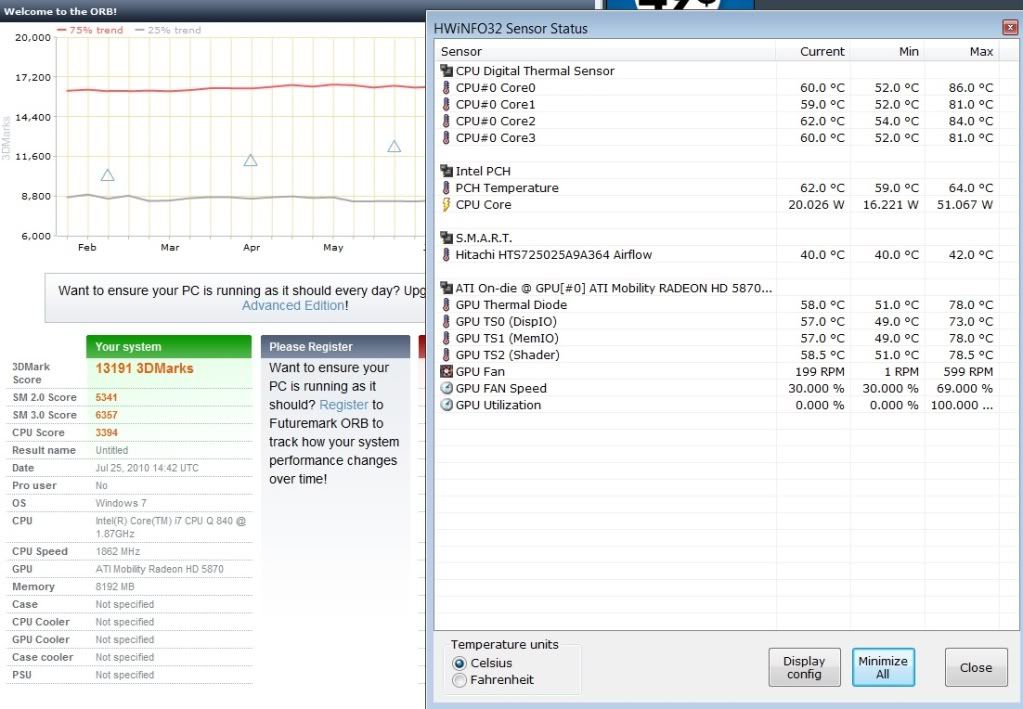Open the Advanced Edition link in ORB page

[293, 305]
